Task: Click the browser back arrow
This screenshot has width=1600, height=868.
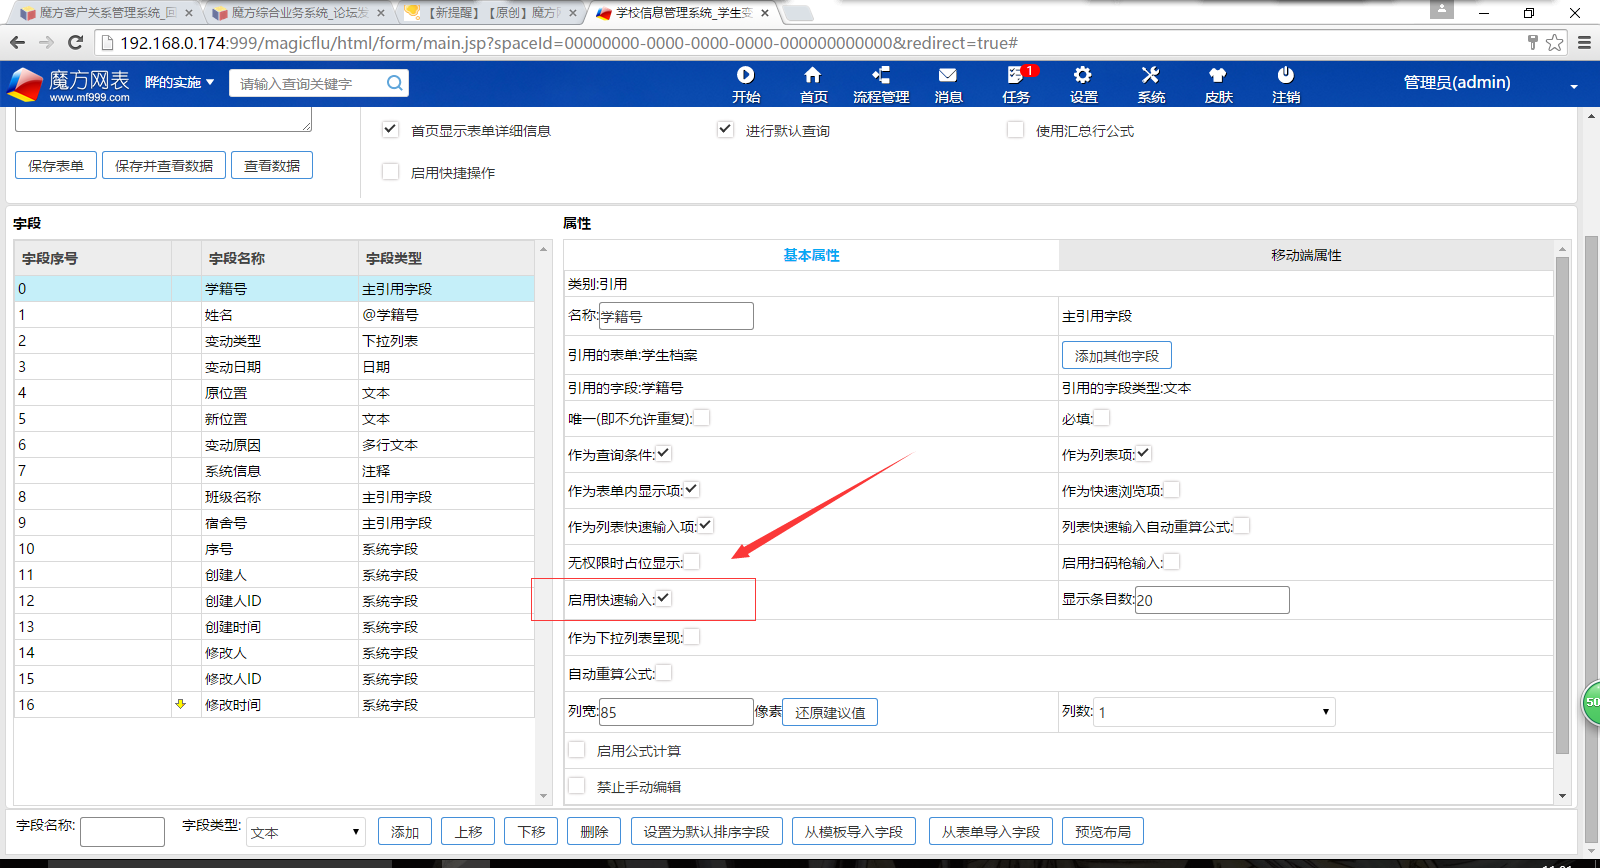Action: coord(17,42)
